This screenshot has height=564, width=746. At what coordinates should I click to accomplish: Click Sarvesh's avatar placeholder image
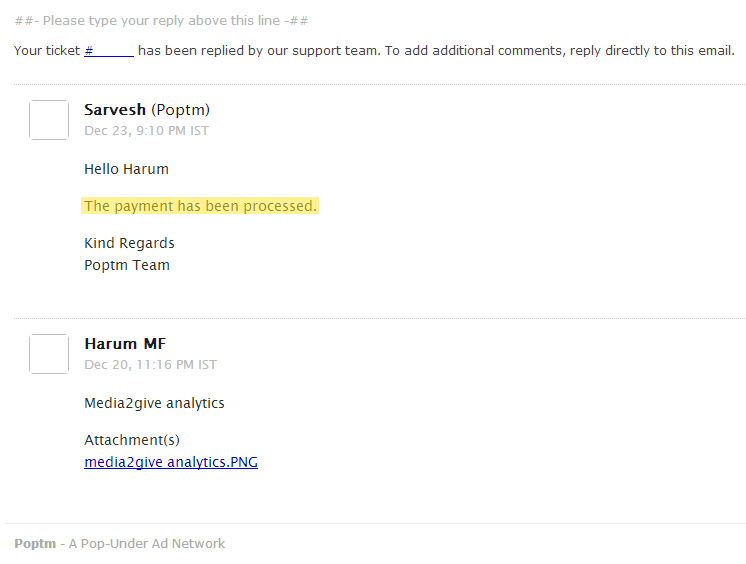[x=49, y=120]
